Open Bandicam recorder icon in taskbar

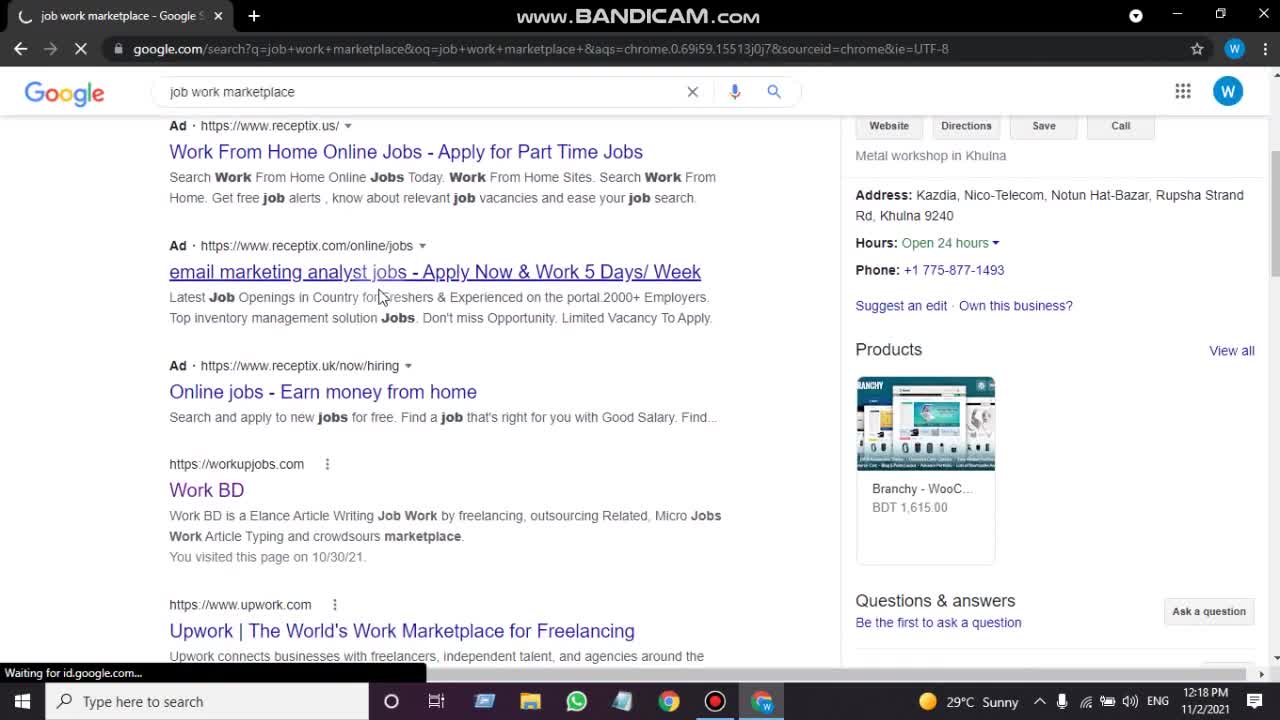pyautogui.click(x=715, y=701)
